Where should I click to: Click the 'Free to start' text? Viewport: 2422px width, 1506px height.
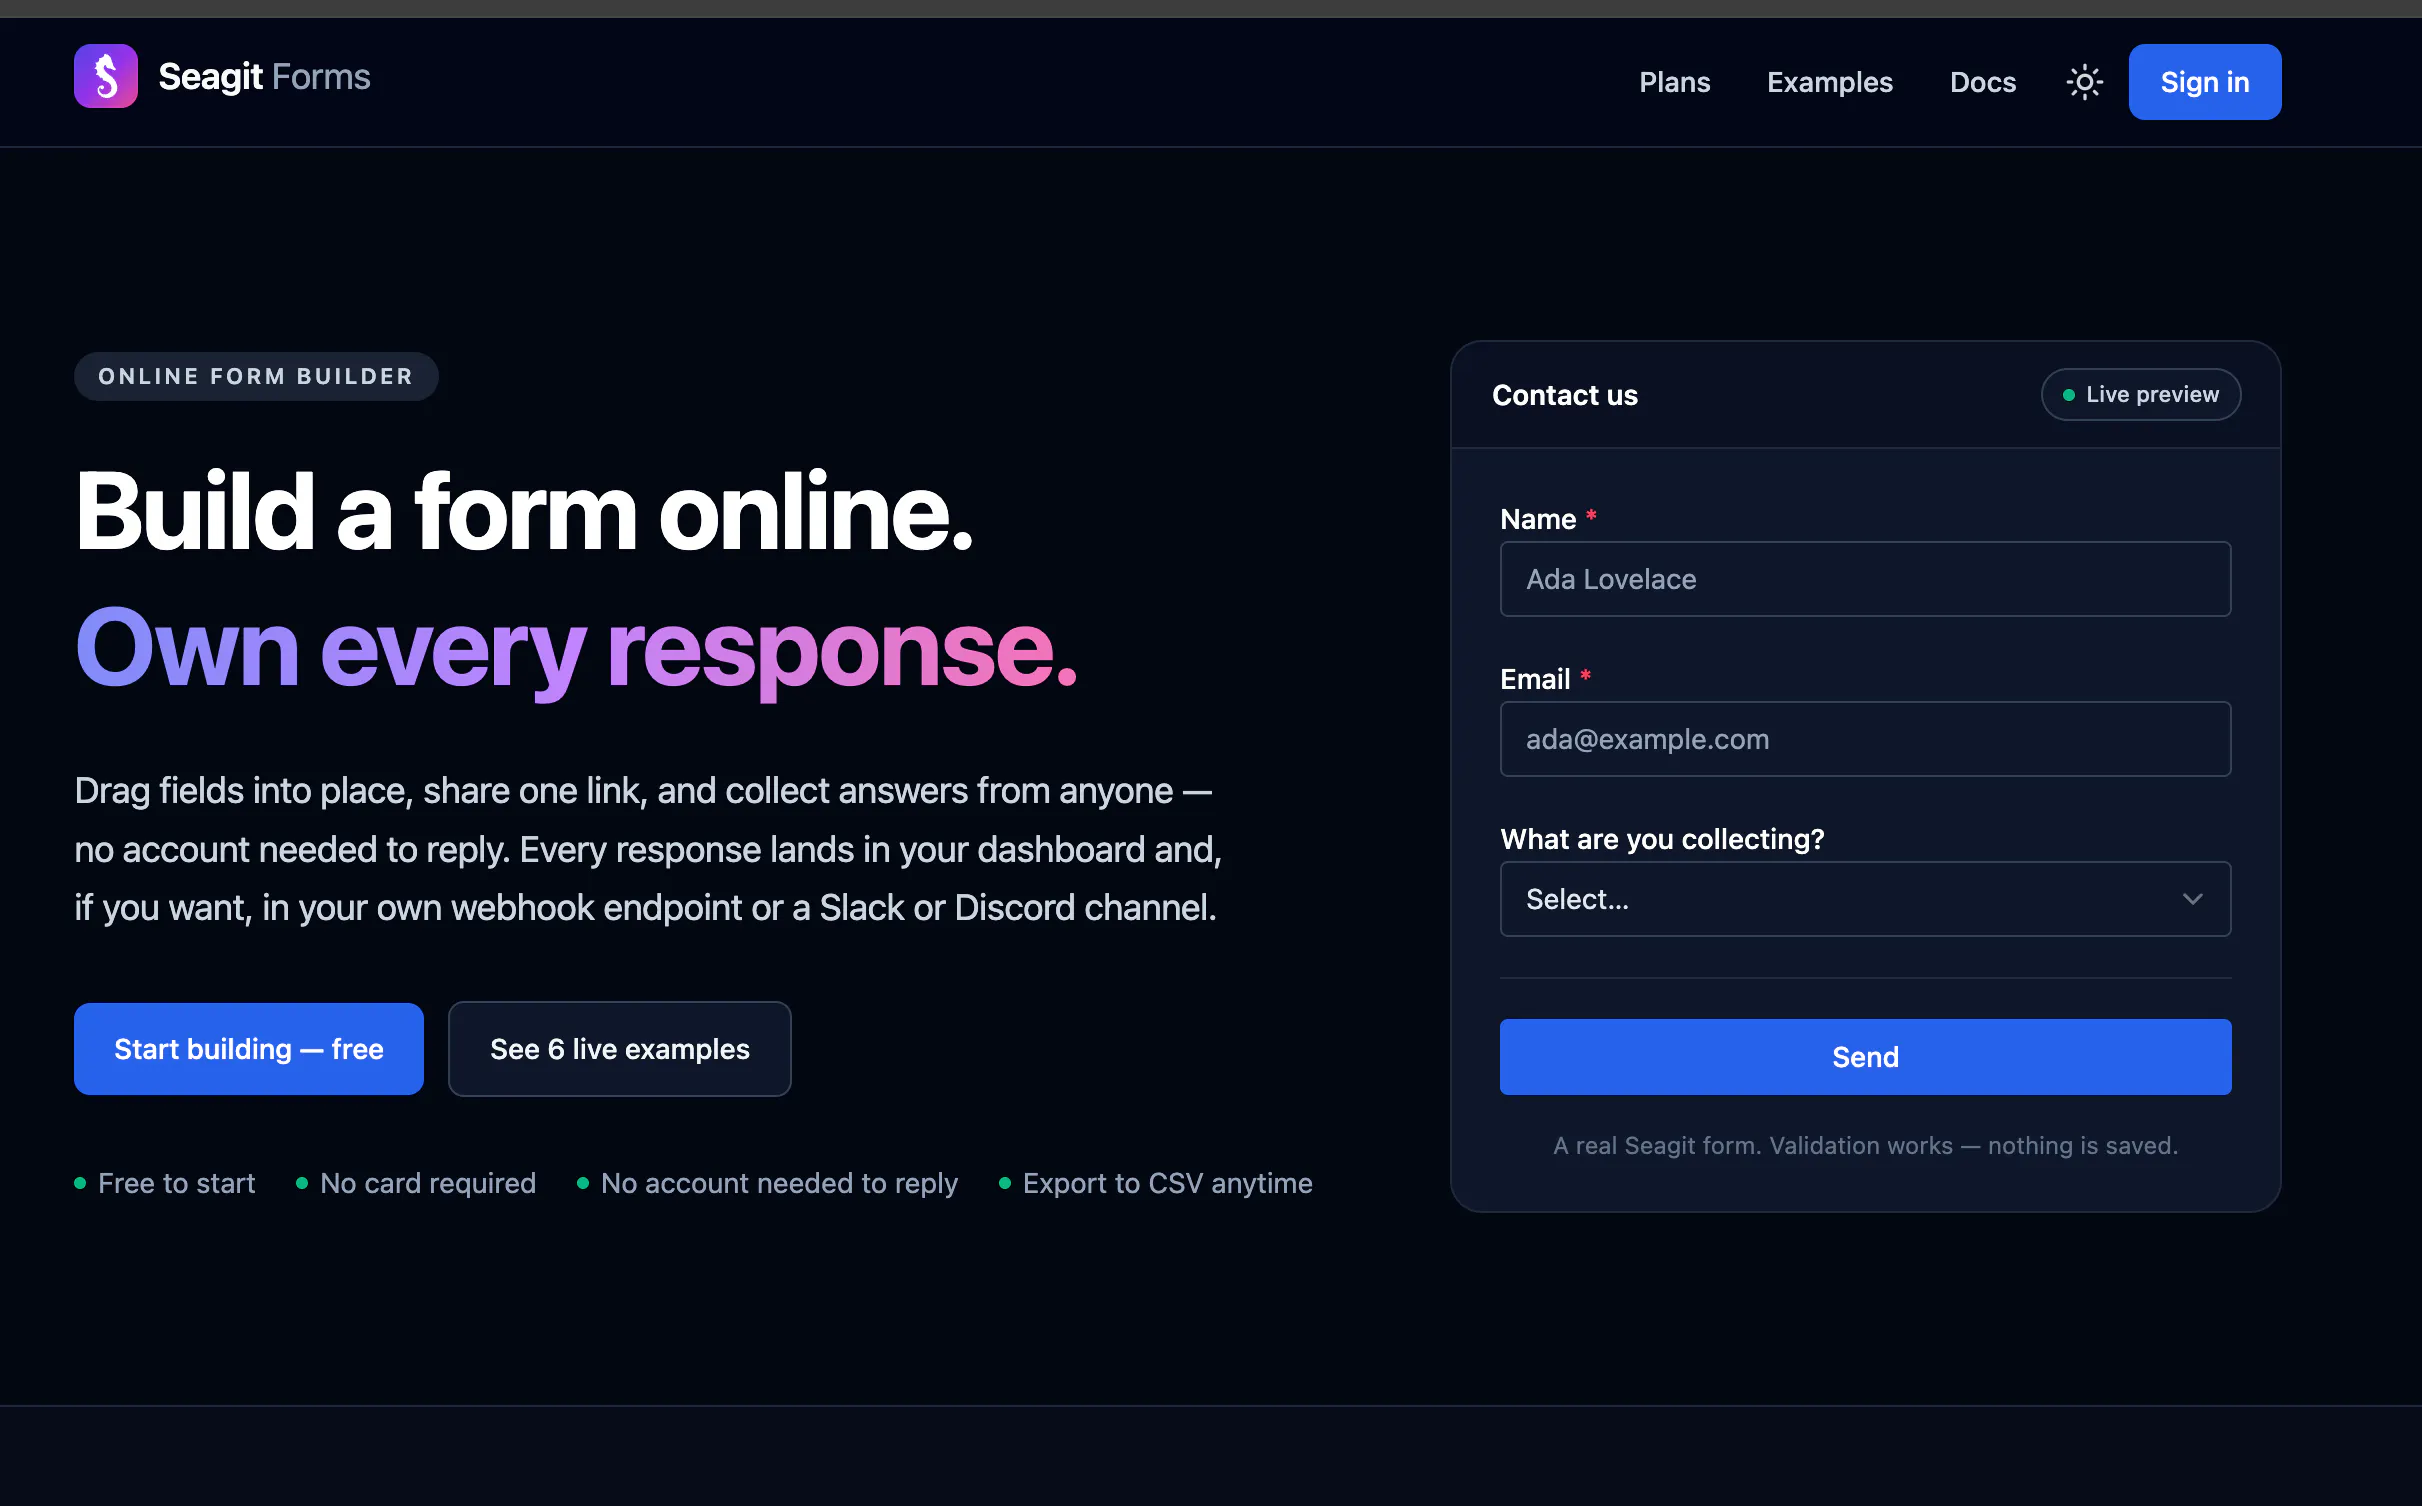pos(176,1183)
